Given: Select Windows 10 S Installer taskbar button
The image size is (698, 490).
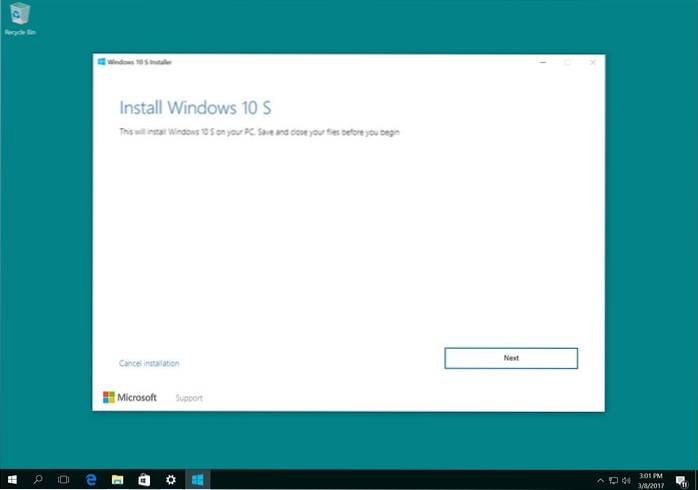Looking at the screenshot, I should point(198,480).
